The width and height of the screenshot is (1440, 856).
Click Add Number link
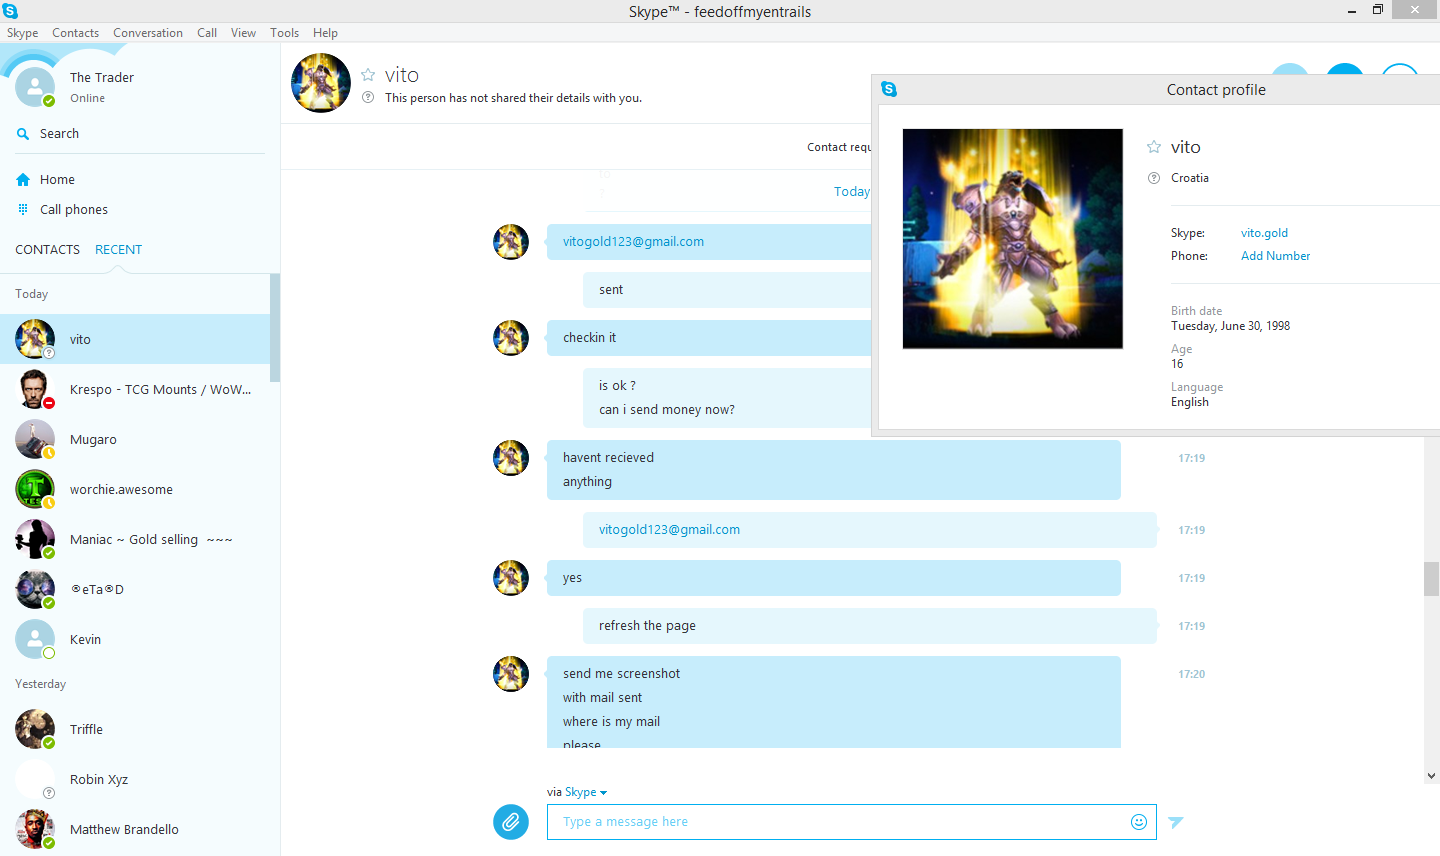point(1275,256)
